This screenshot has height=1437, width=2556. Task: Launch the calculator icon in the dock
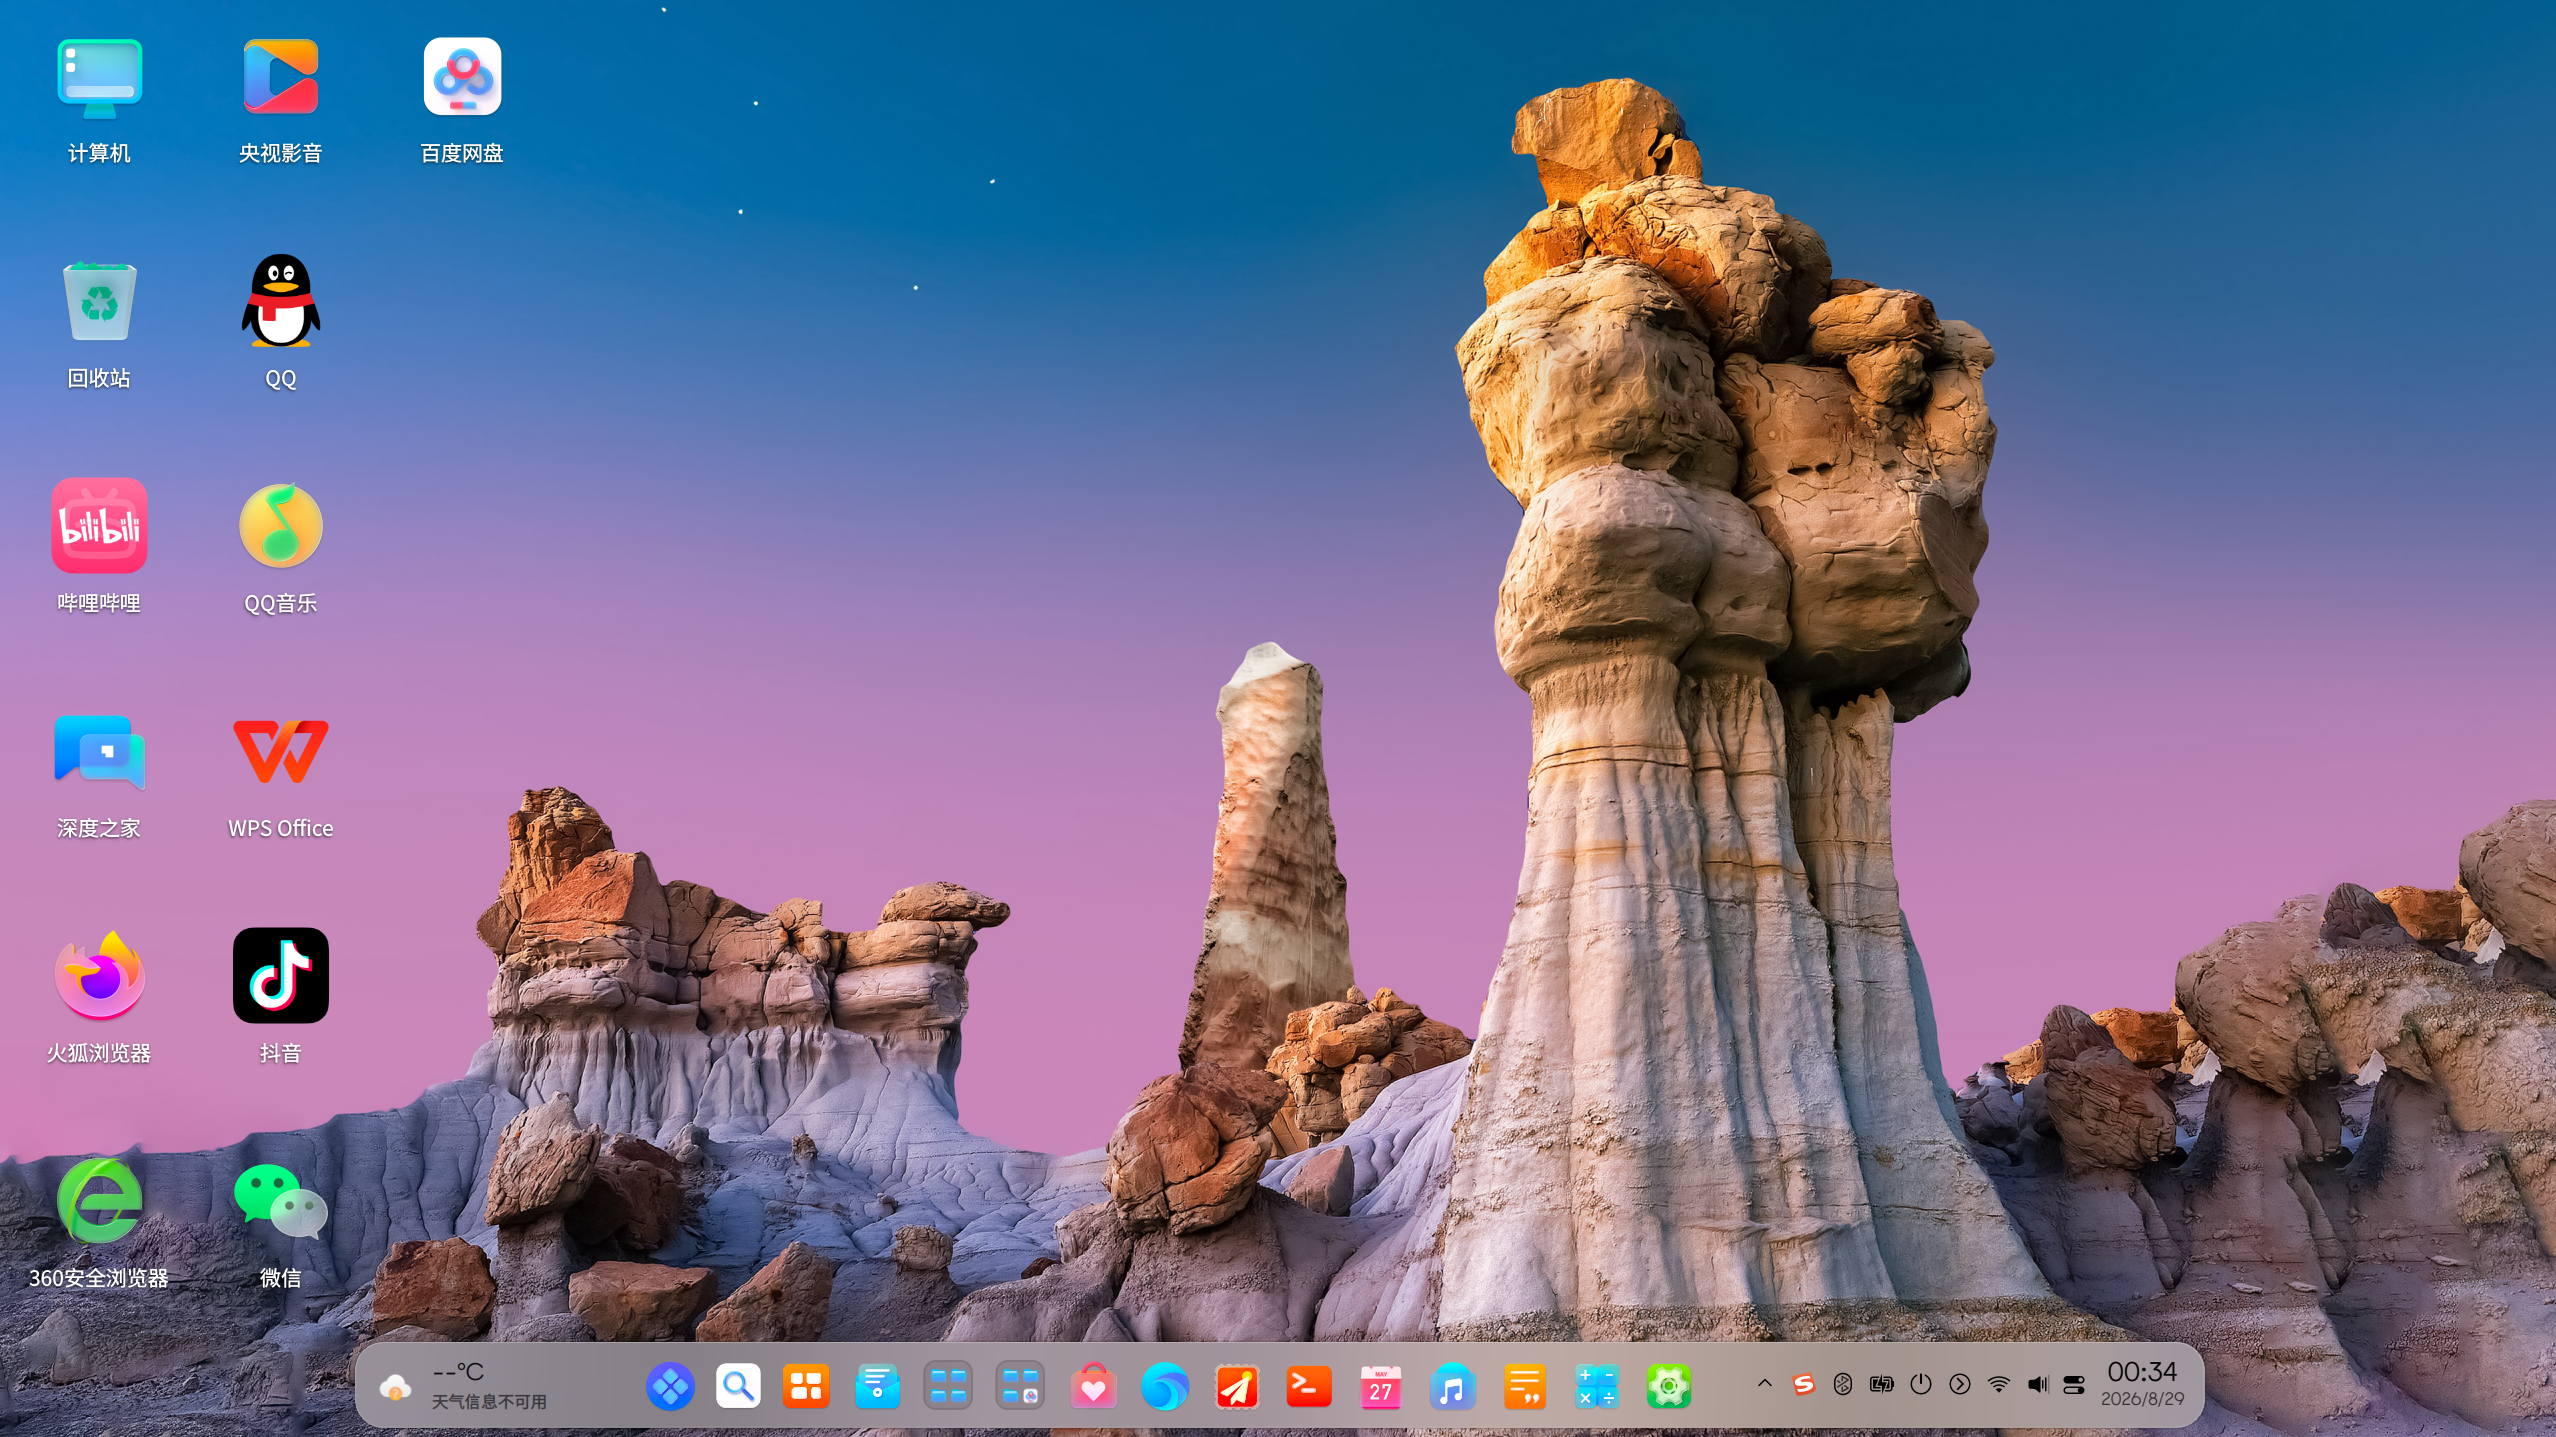click(1597, 1387)
